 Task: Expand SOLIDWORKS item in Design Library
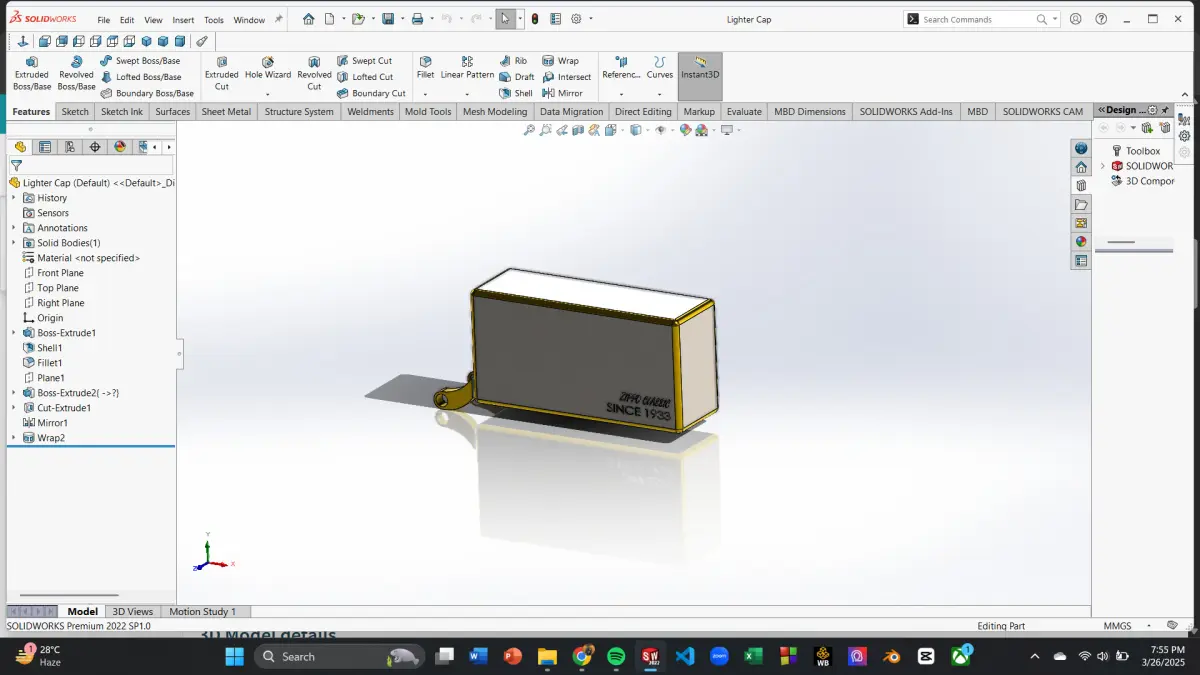pyautogui.click(x=1103, y=166)
